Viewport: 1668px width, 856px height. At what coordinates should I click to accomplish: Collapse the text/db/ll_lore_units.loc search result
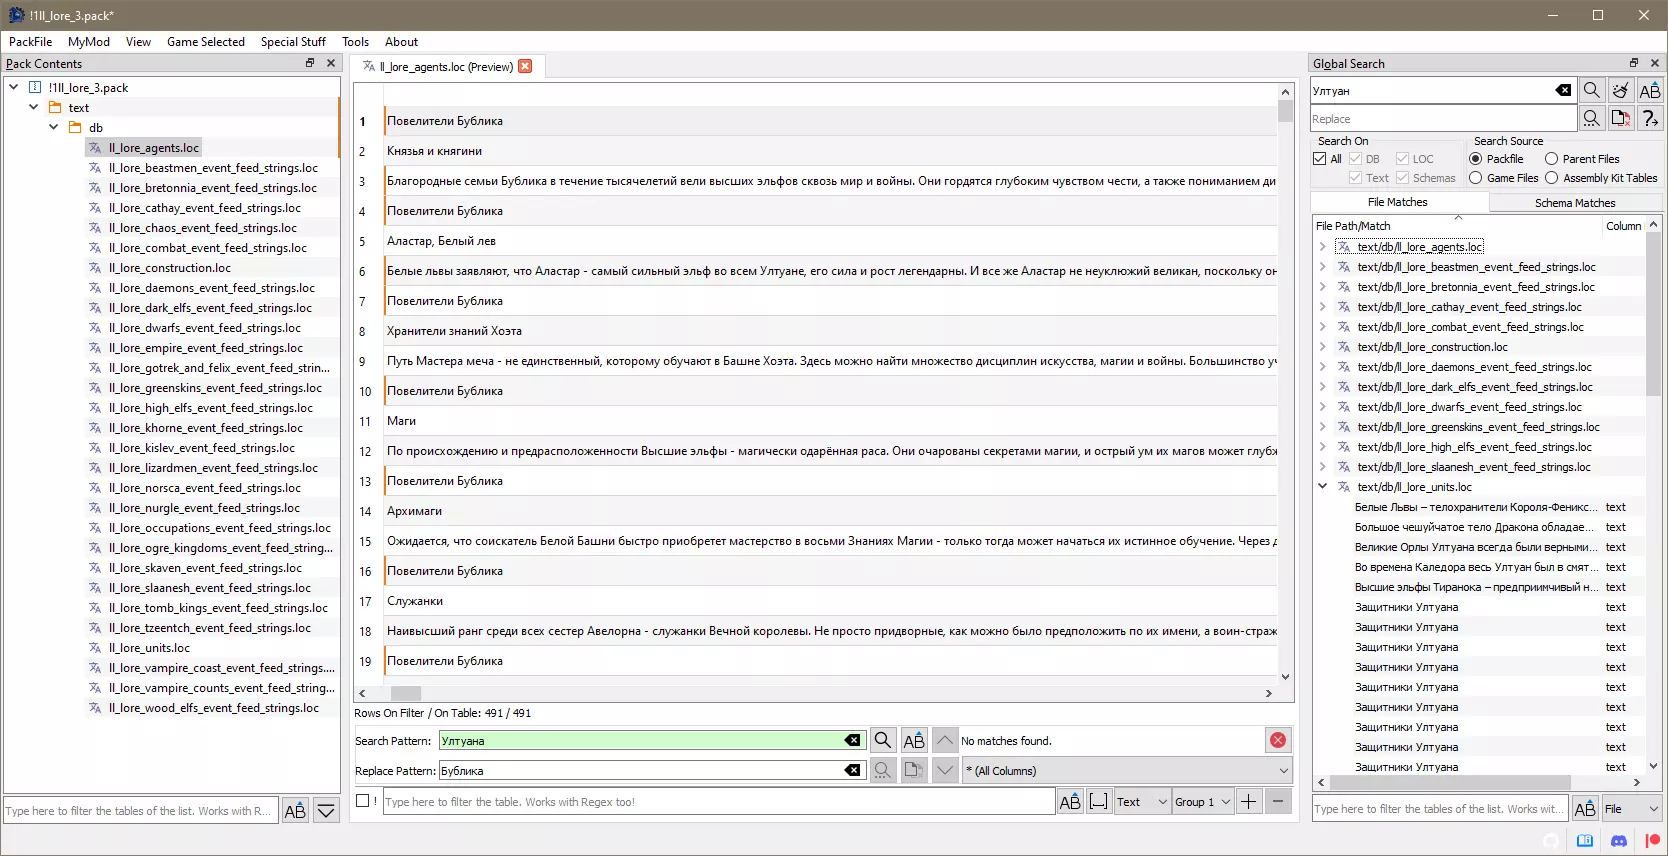point(1323,487)
